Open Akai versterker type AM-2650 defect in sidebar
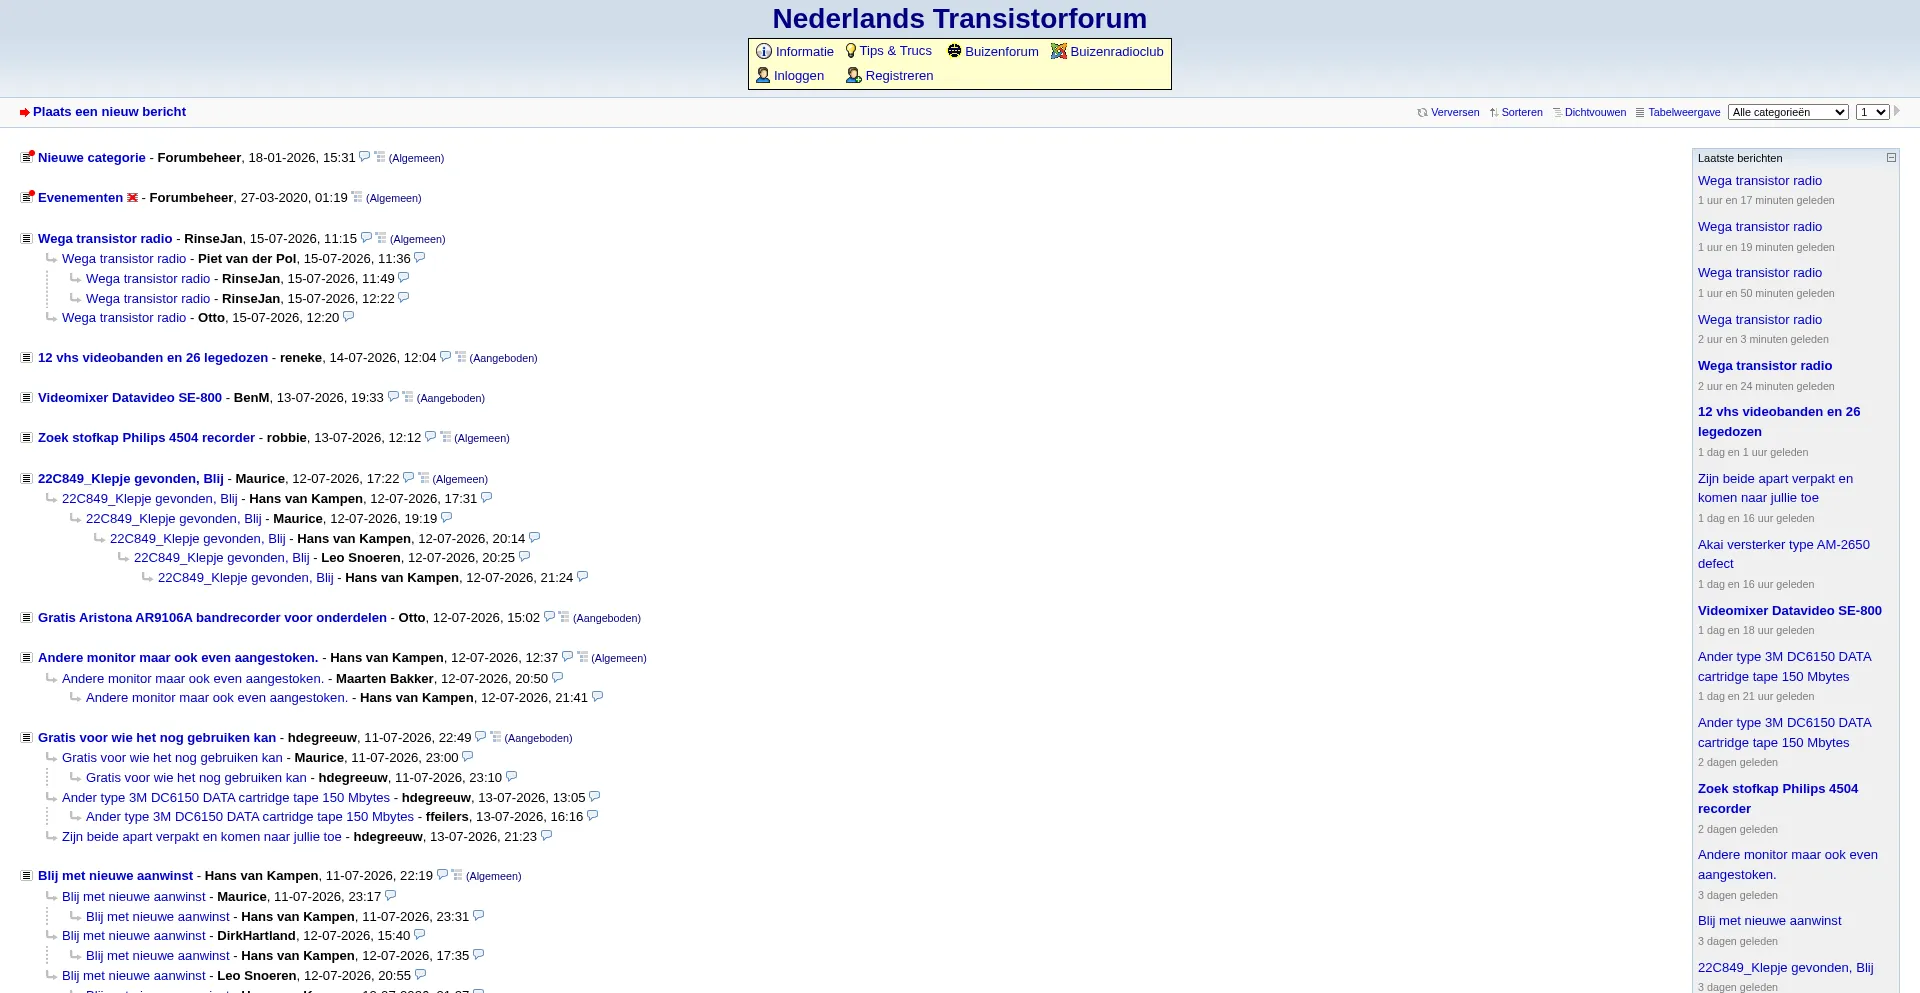The height and width of the screenshot is (993, 1920). (x=1784, y=554)
